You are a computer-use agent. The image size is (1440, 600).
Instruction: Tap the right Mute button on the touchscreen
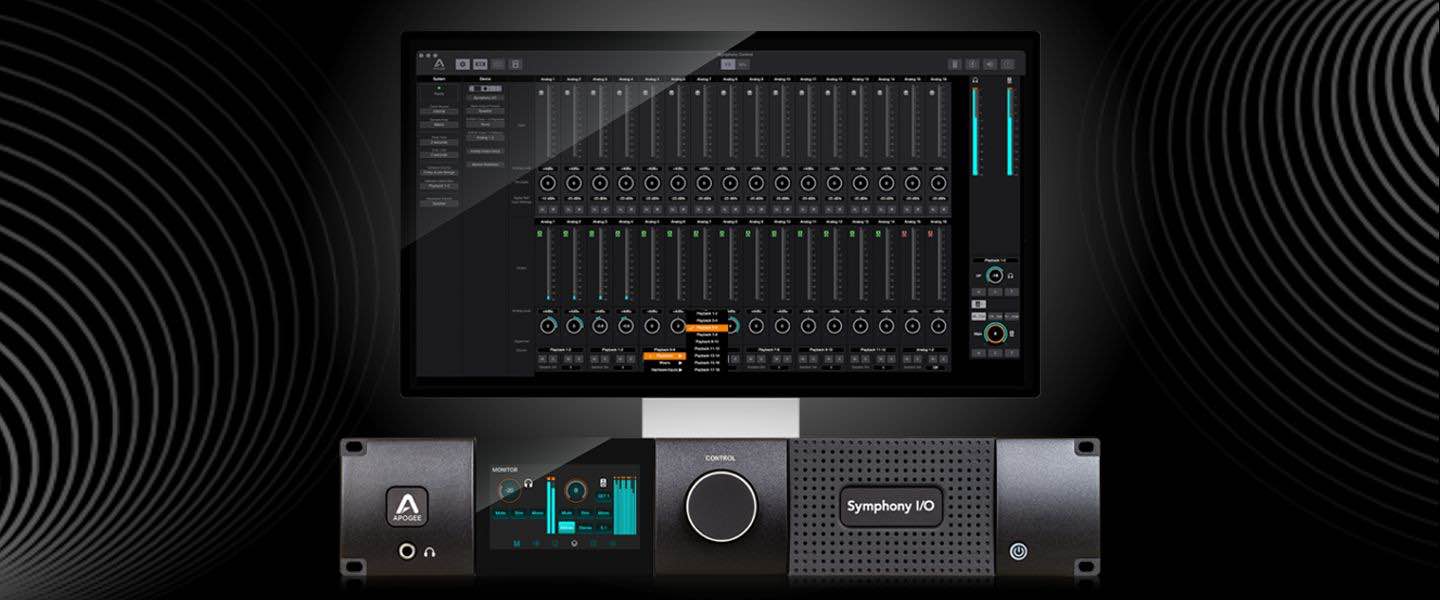click(x=566, y=513)
